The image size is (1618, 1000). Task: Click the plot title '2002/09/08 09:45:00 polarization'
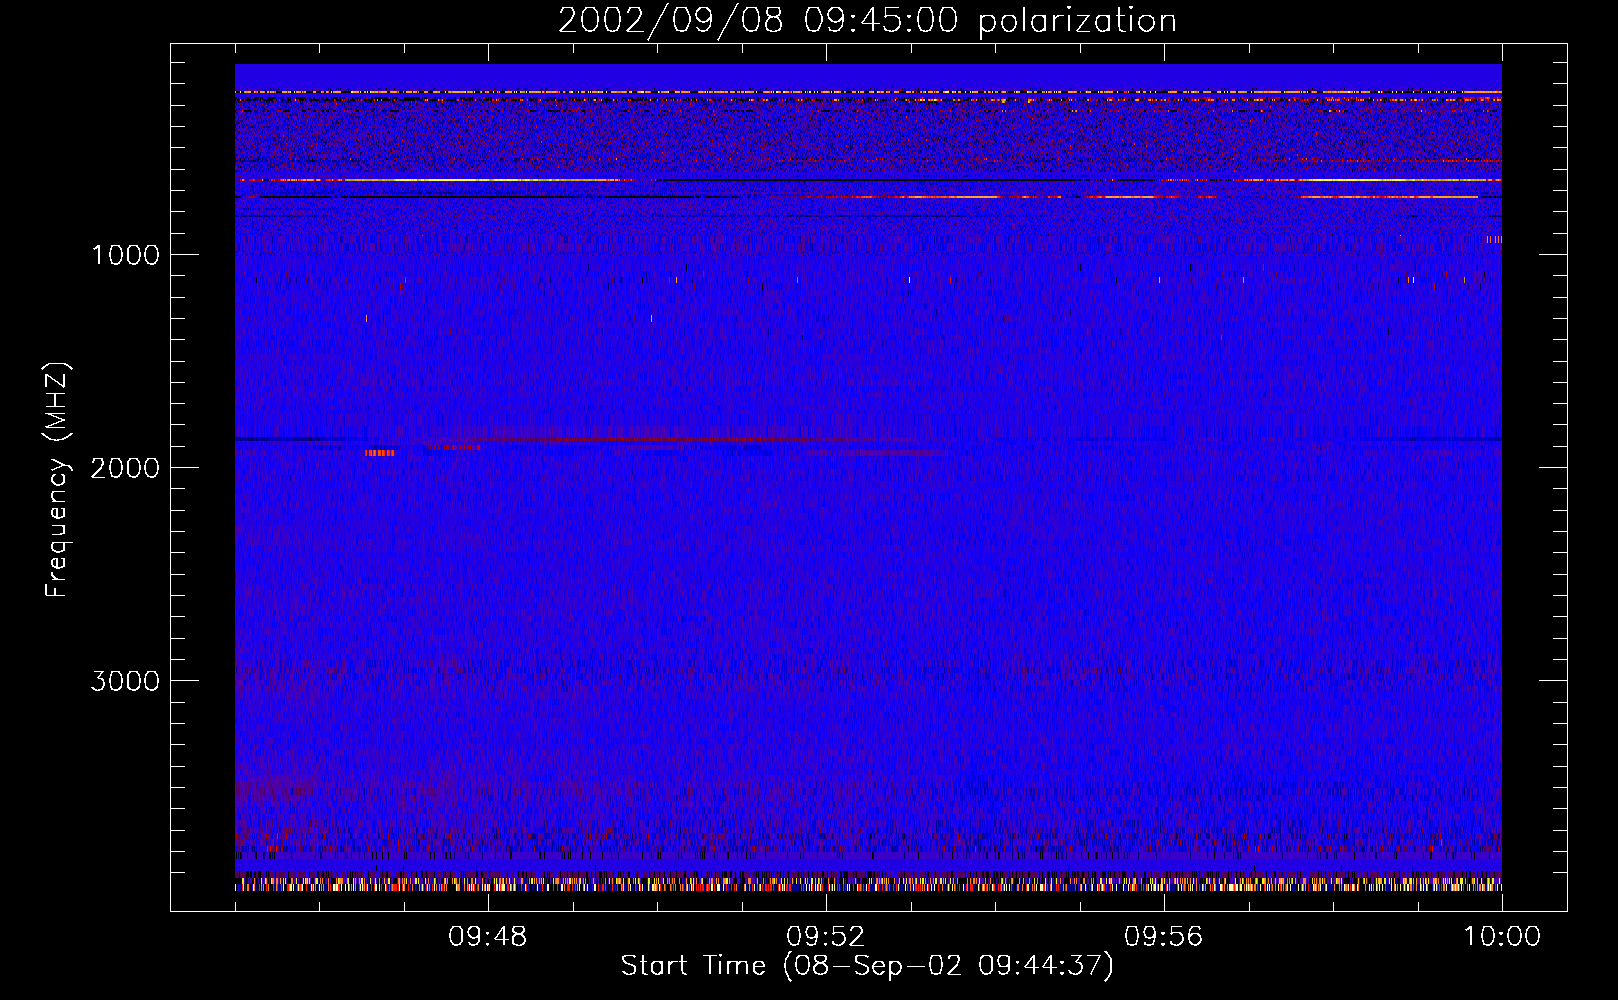867,21
